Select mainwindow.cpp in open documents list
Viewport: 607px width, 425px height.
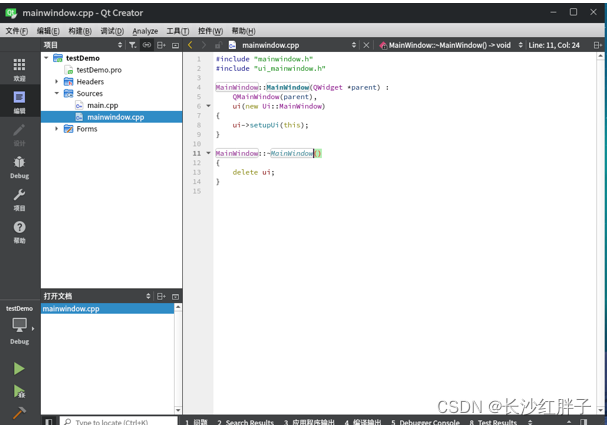(x=108, y=308)
